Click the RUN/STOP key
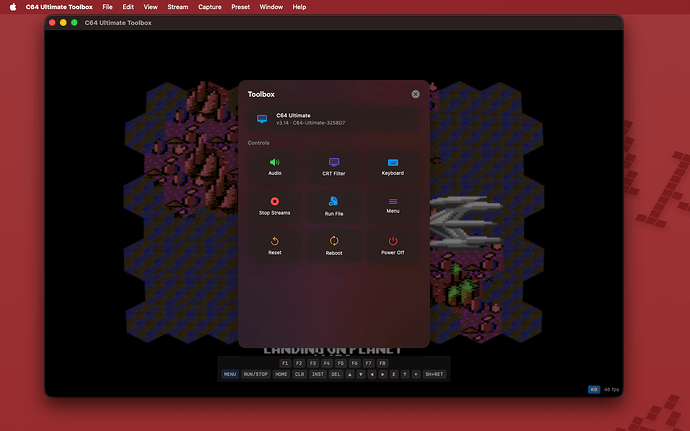This screenshot has height=431, width=690. [256, 374]
